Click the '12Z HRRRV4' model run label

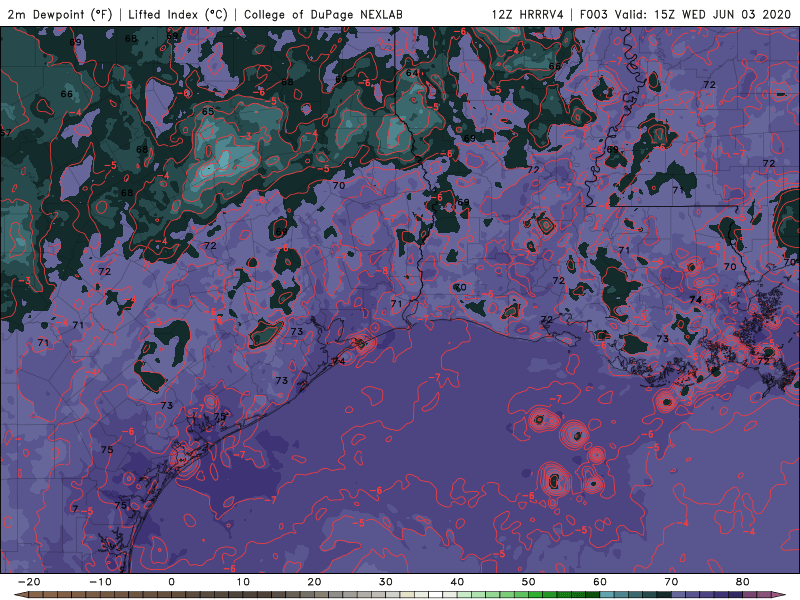(x=528, y=14)
